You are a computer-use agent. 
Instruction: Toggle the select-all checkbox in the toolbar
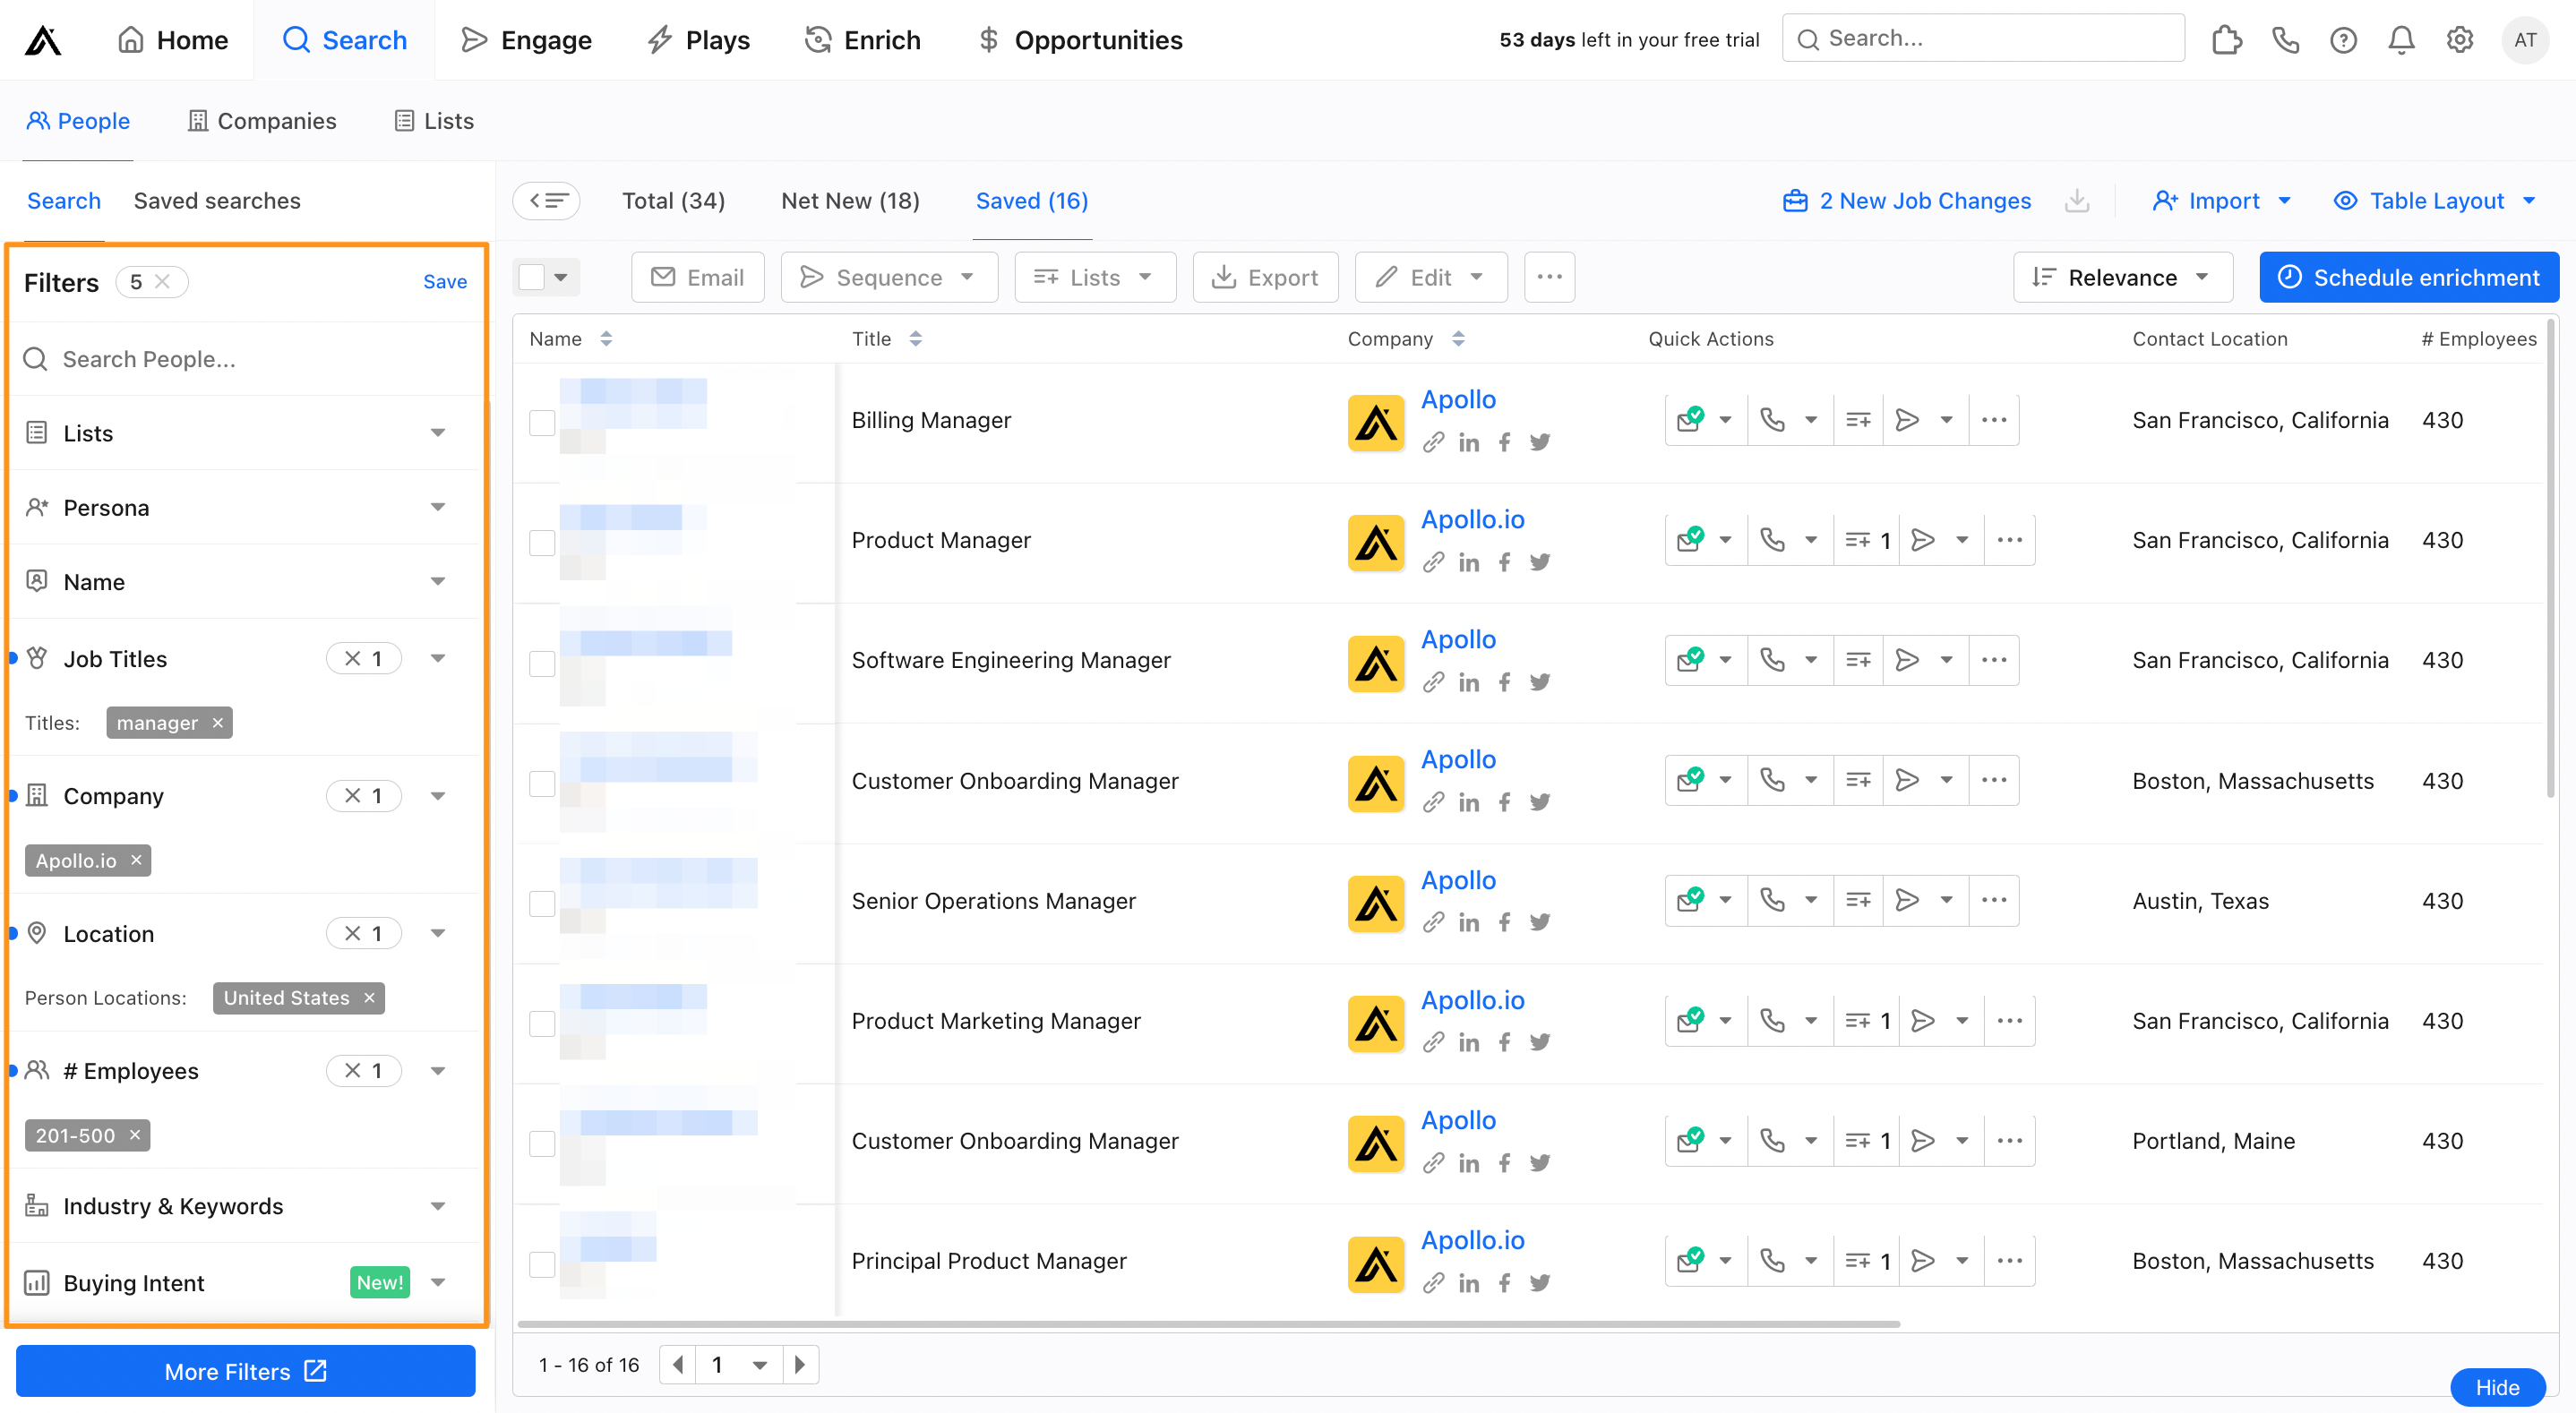532,277
